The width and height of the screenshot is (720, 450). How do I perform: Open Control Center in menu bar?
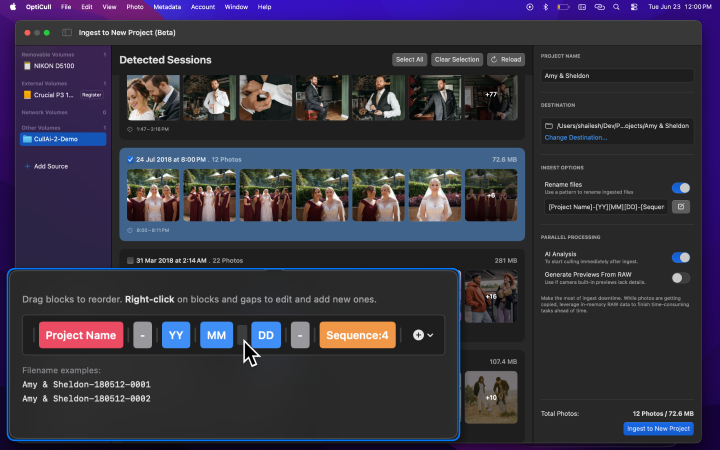(x=634, y=7)
